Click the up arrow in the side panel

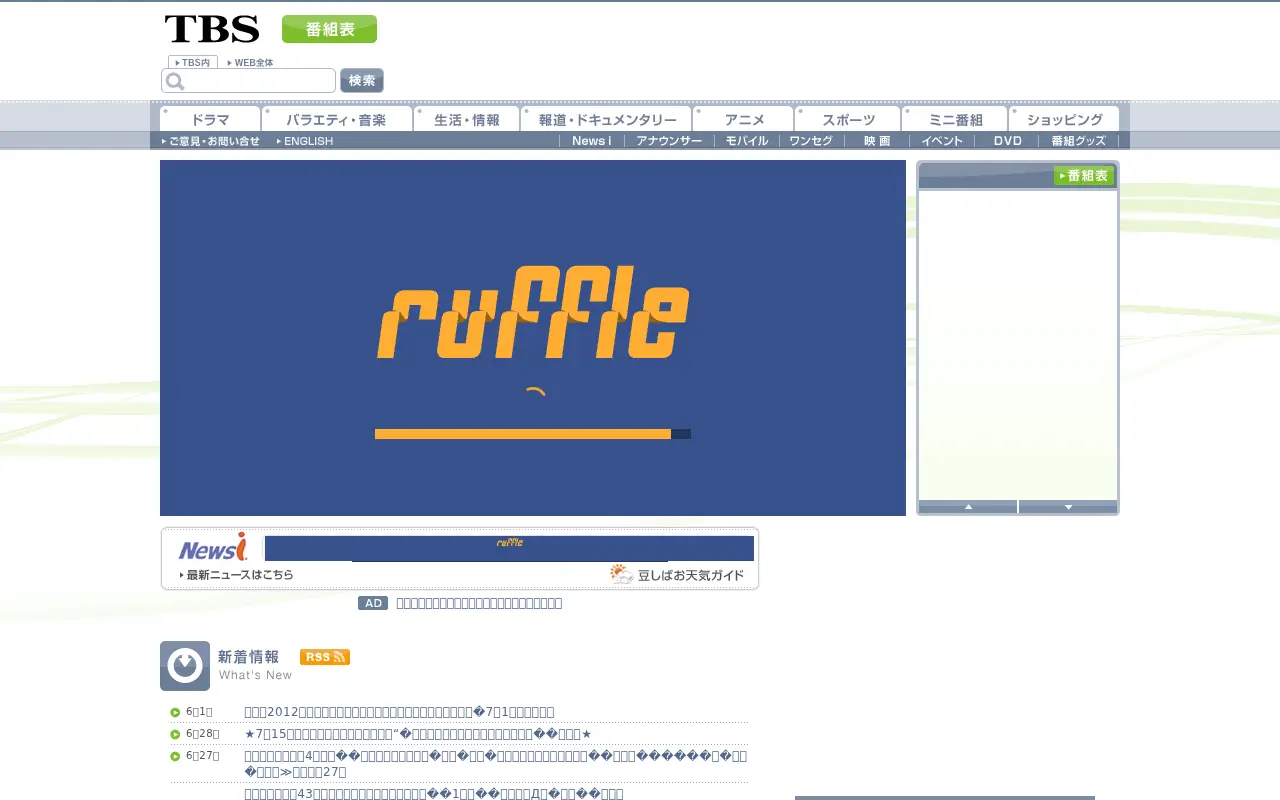(x=968, y=507)
